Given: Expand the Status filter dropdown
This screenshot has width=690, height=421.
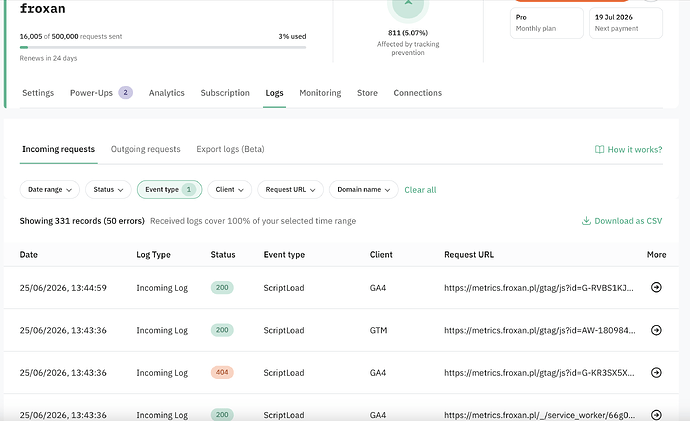Looking at the screenshot, I should (x=108, y=190).
